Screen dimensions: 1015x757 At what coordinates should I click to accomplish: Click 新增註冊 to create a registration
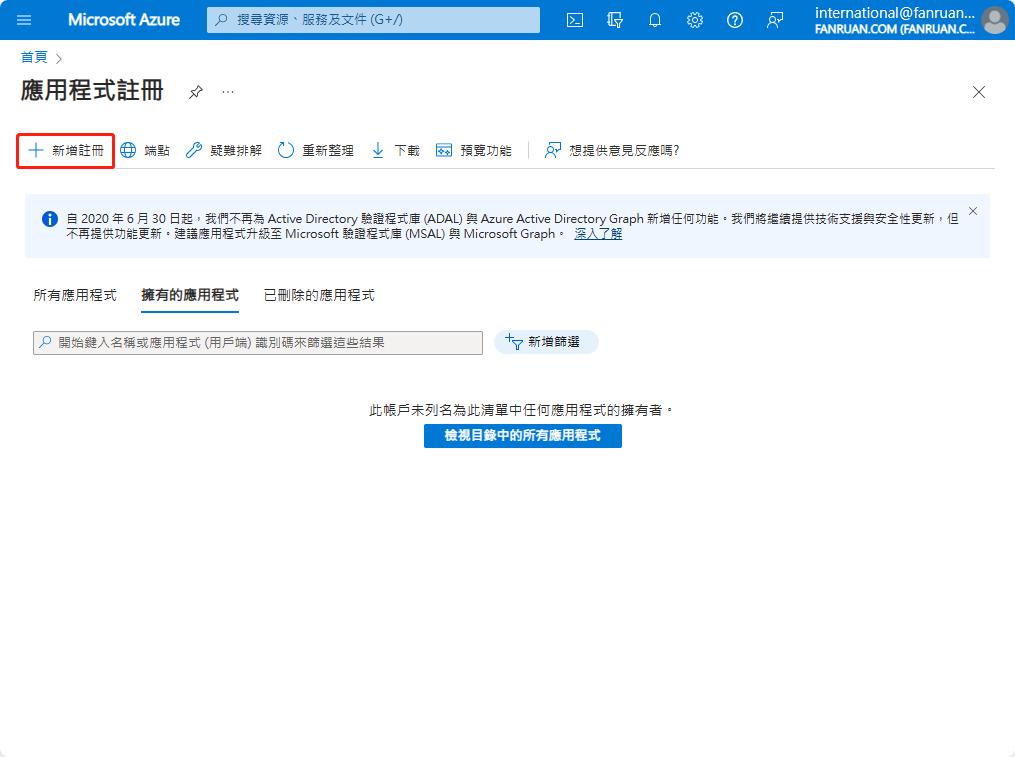coord(65,151)
